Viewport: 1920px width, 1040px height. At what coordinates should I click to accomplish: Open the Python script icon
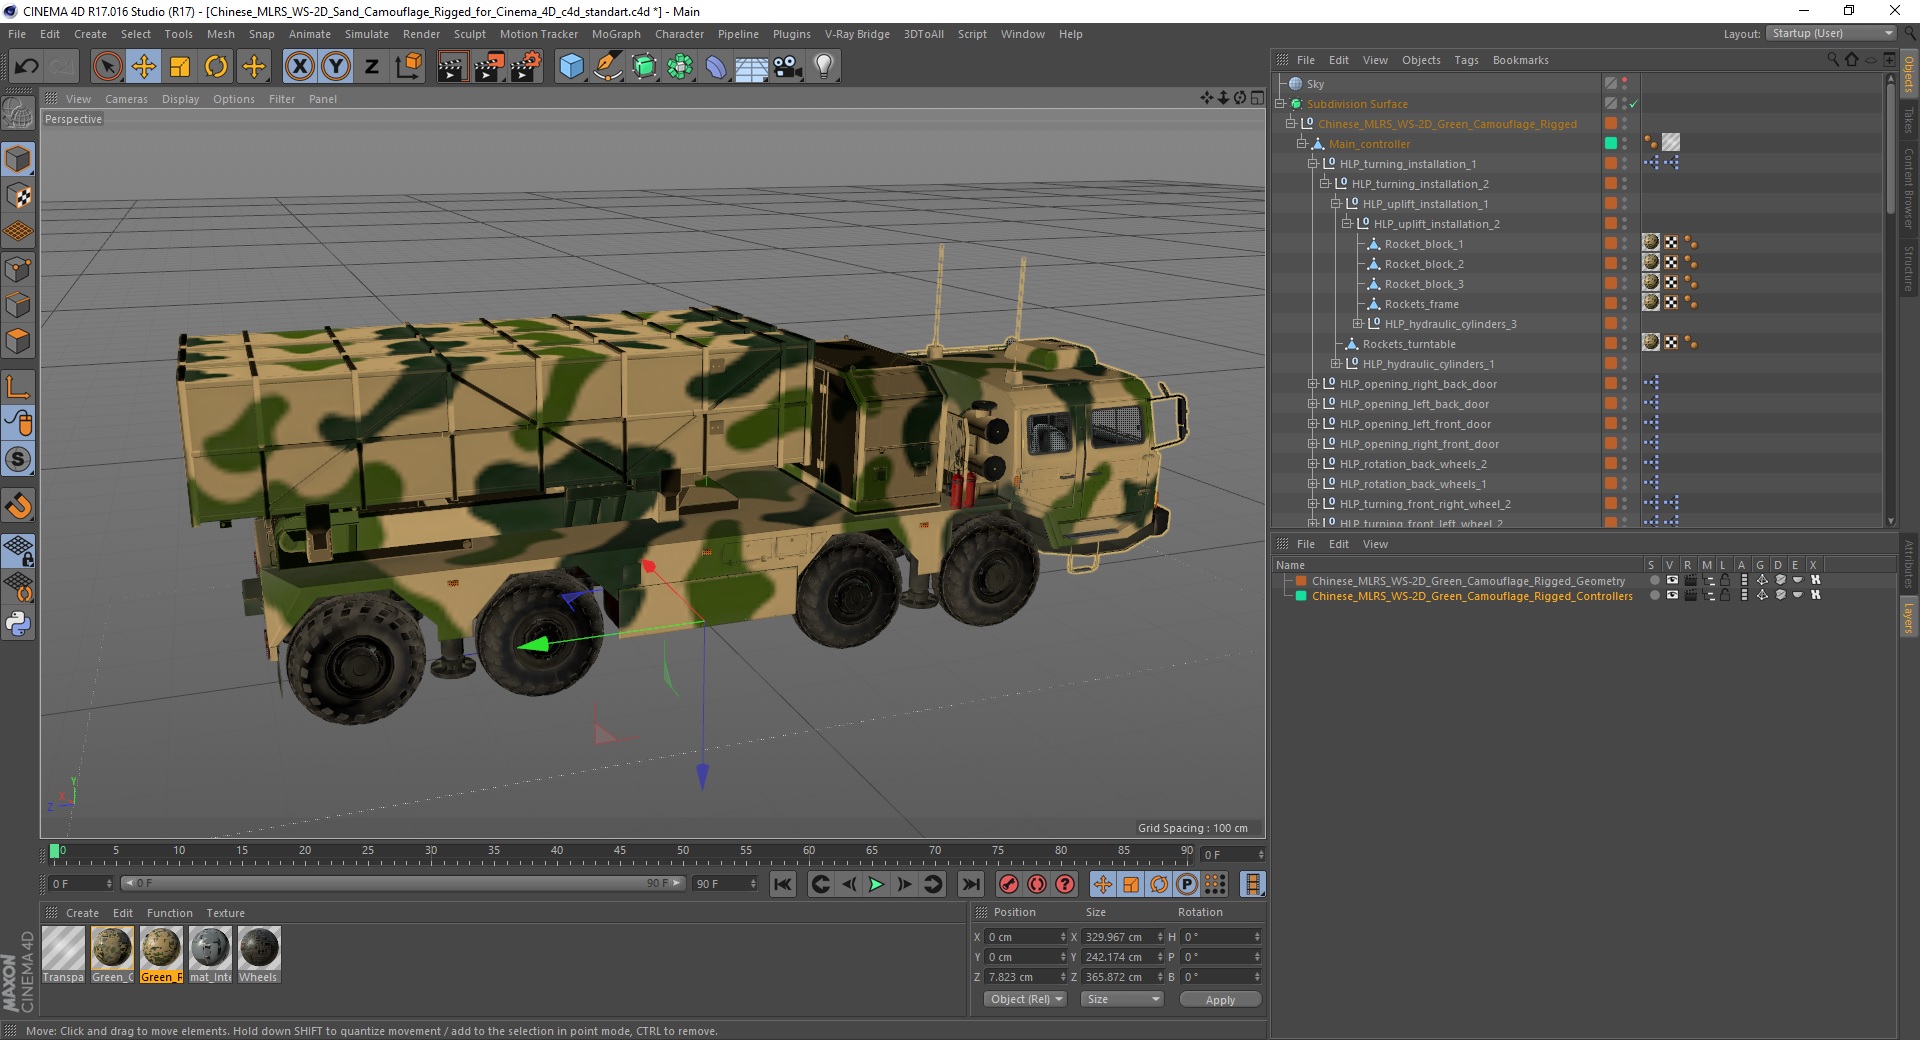coord(18,624)
